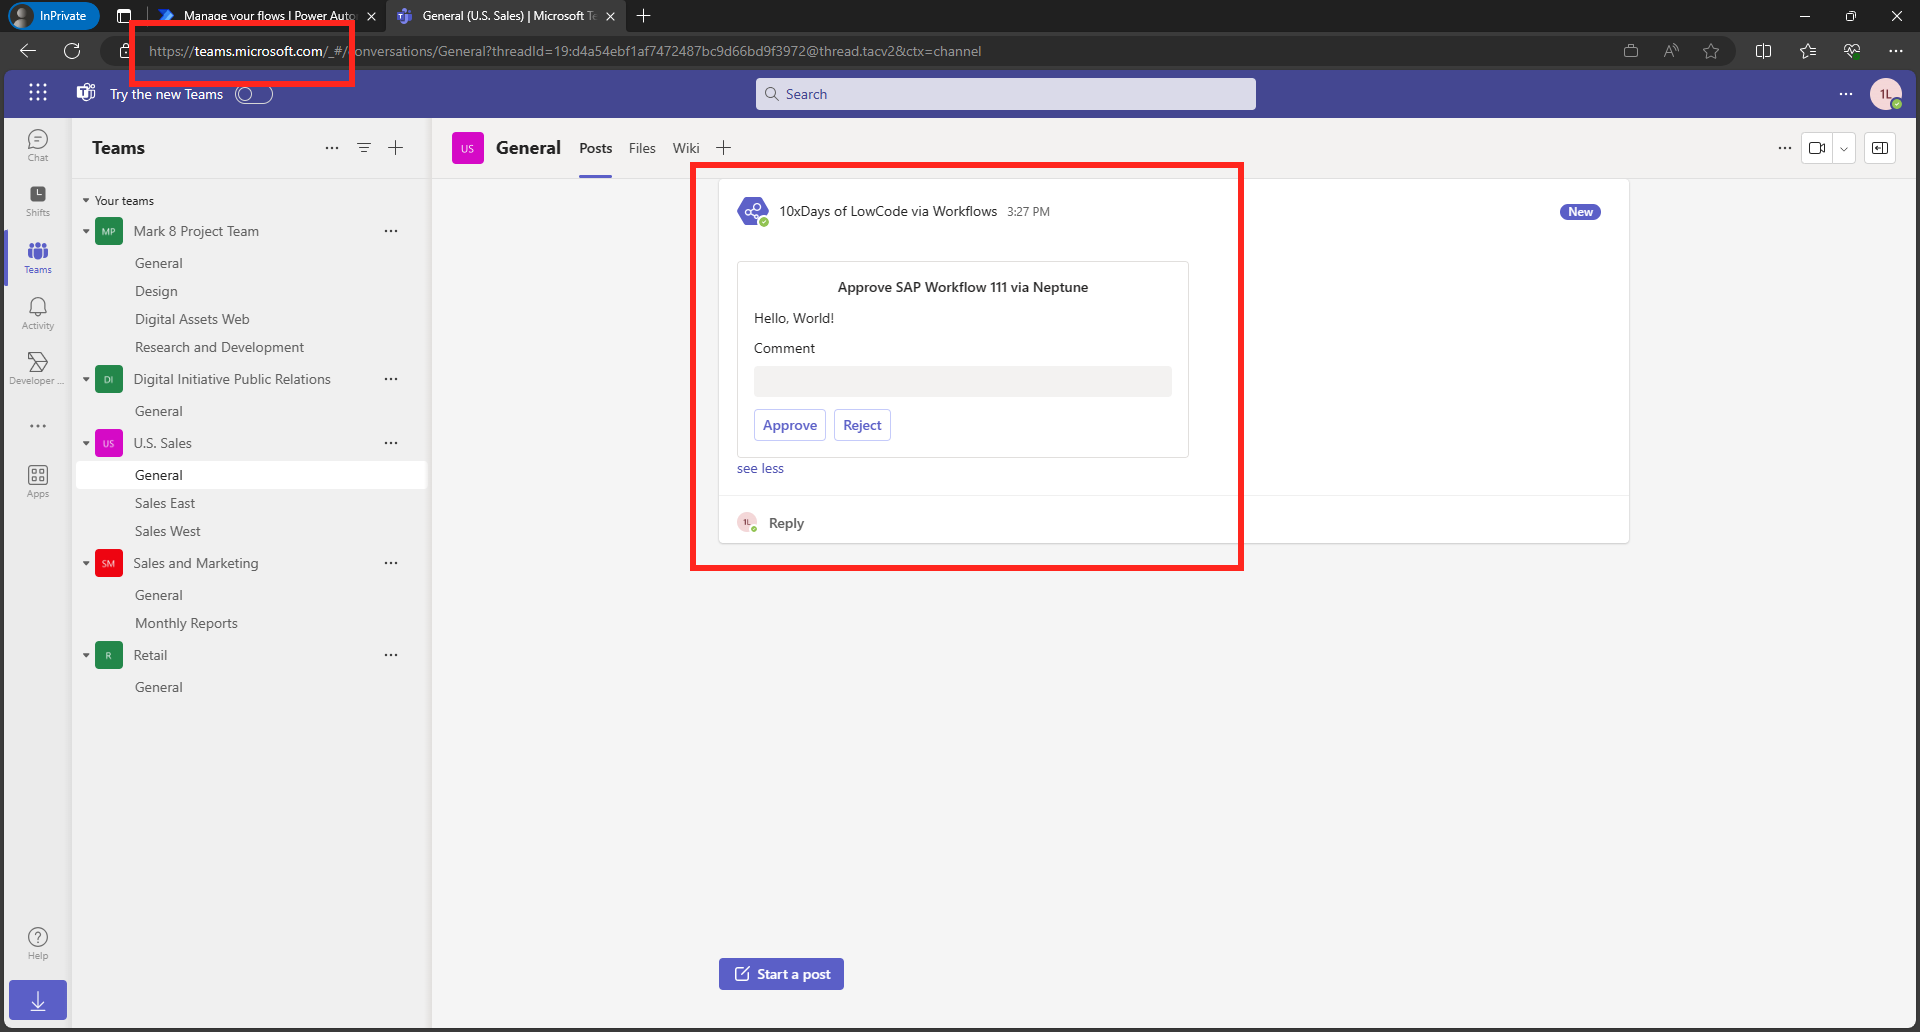Open more options for Sales and Marketing
This screenshot has height=1032, width=1920.
click(391, 563)
